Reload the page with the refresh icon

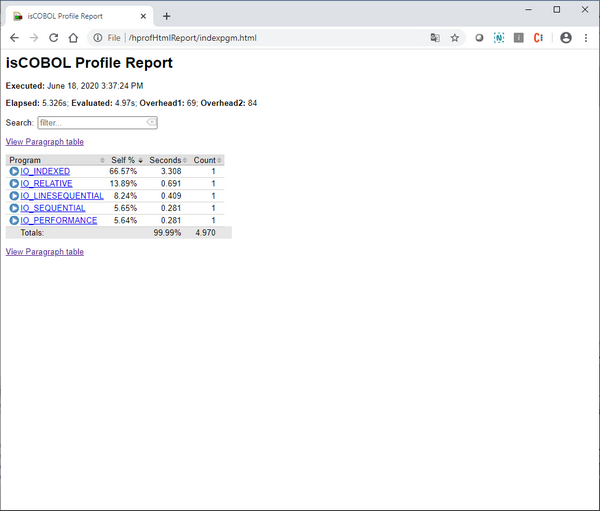click(x=54, y=38)
